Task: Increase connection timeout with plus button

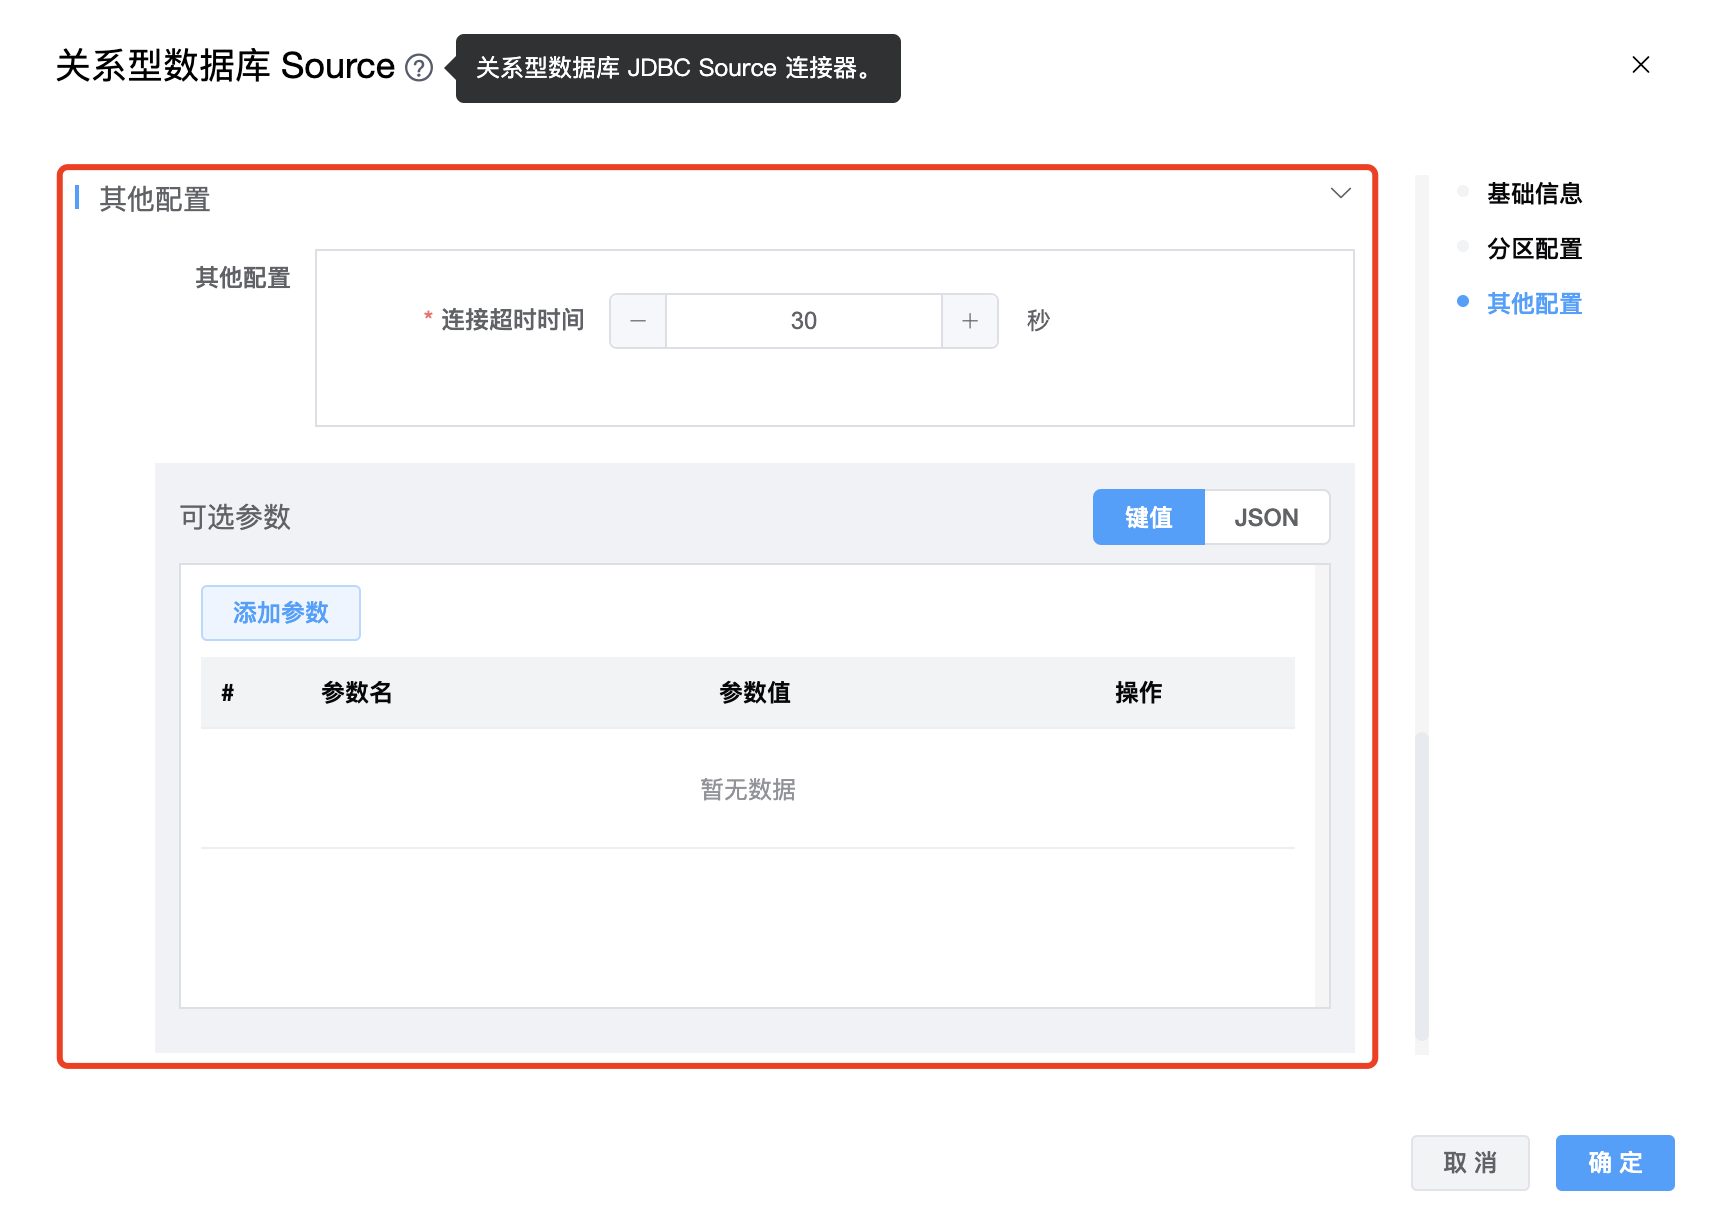Action: point(969,321)
